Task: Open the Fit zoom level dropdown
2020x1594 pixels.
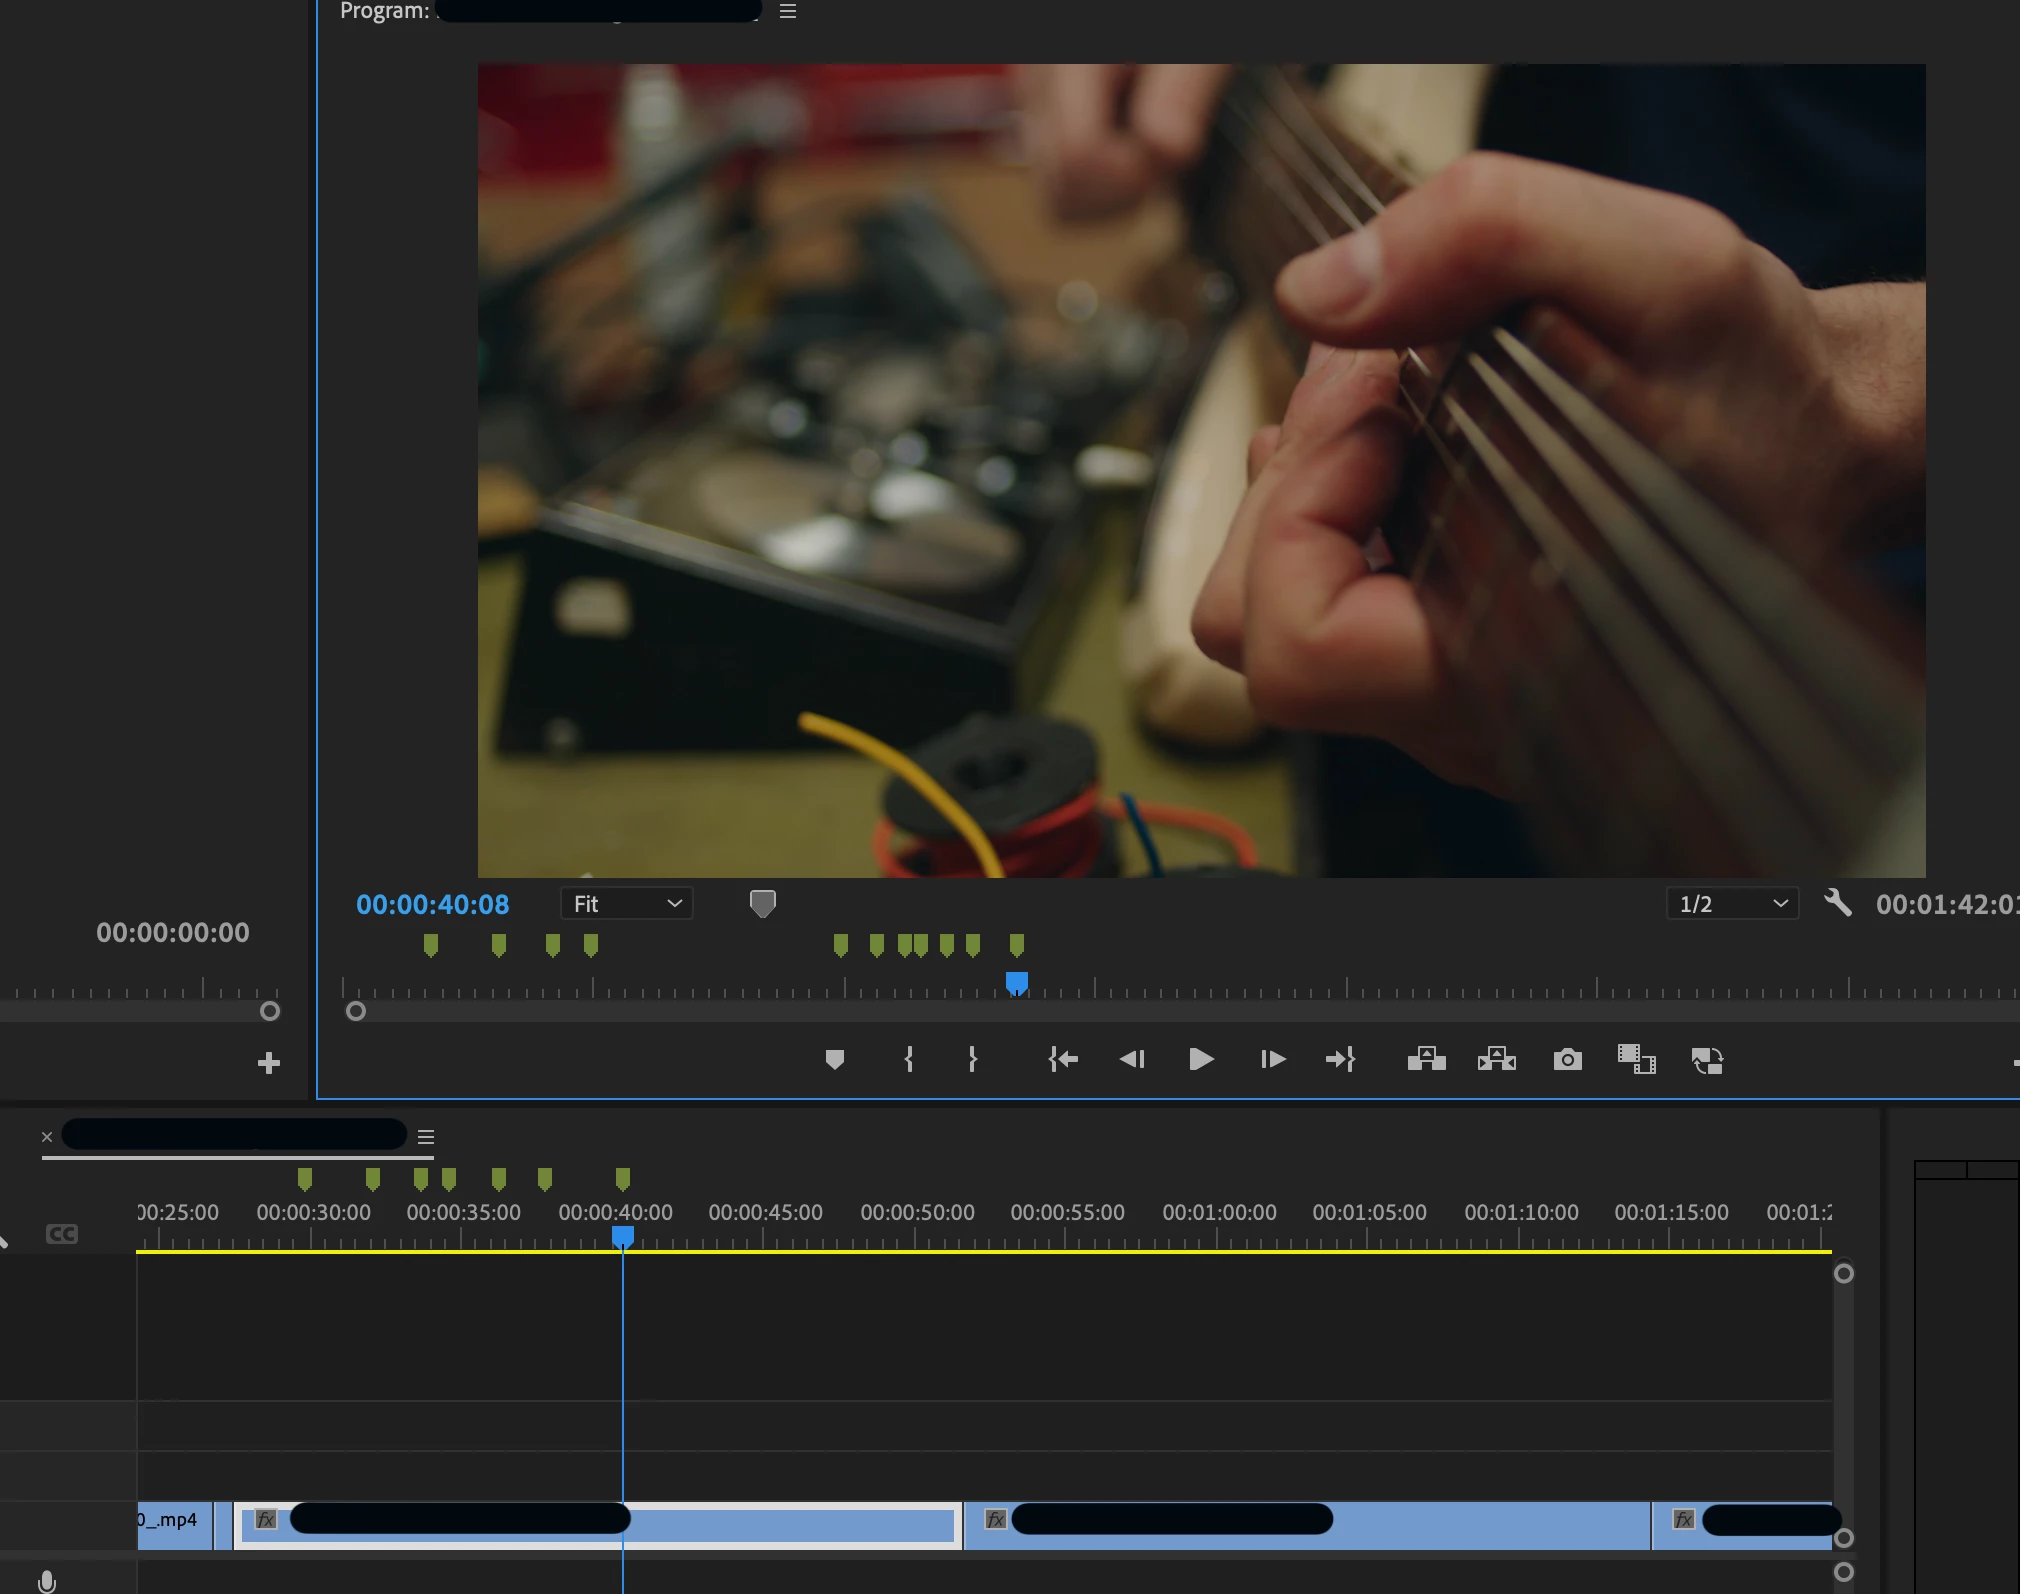Action: [627, 904]
